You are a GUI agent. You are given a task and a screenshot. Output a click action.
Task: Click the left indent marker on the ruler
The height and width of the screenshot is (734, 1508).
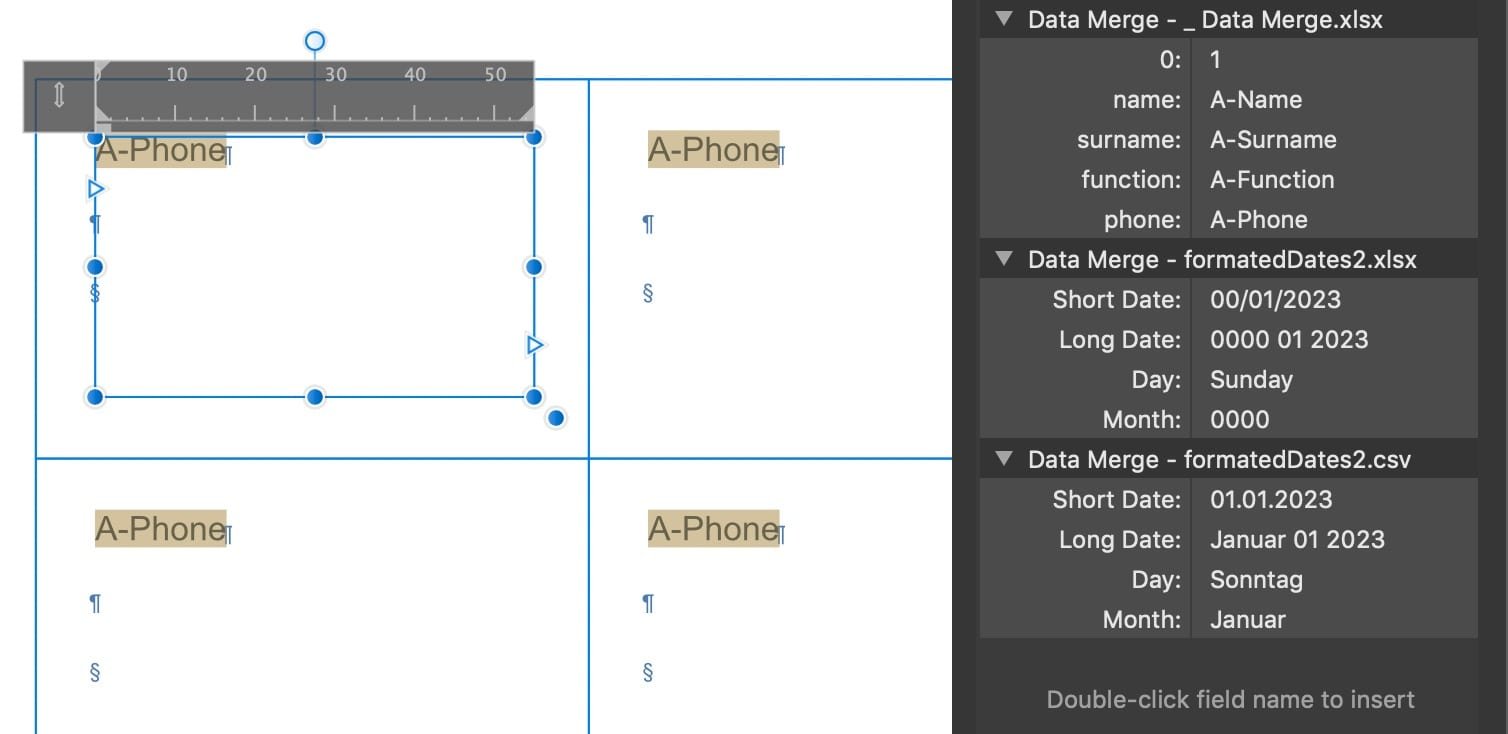coord(99,113)
